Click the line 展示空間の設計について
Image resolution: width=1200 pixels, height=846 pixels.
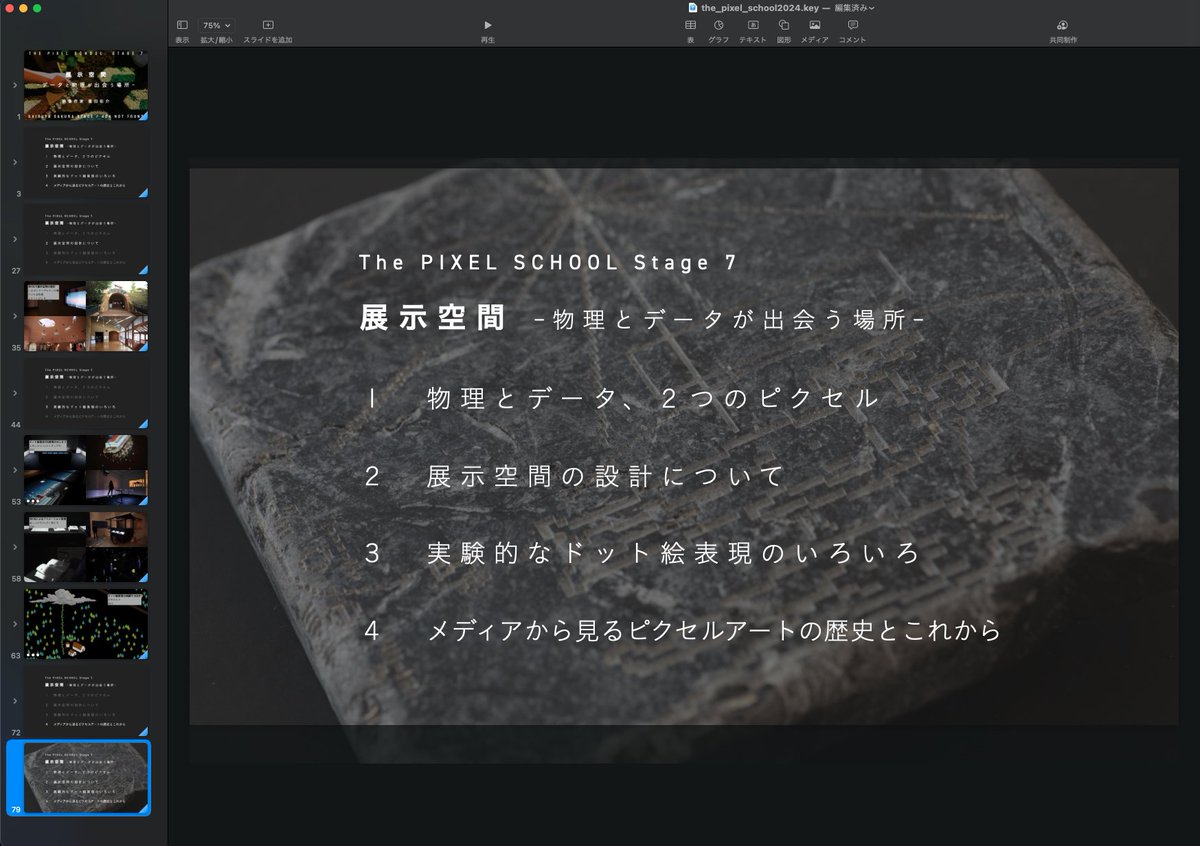coord(605,476)
